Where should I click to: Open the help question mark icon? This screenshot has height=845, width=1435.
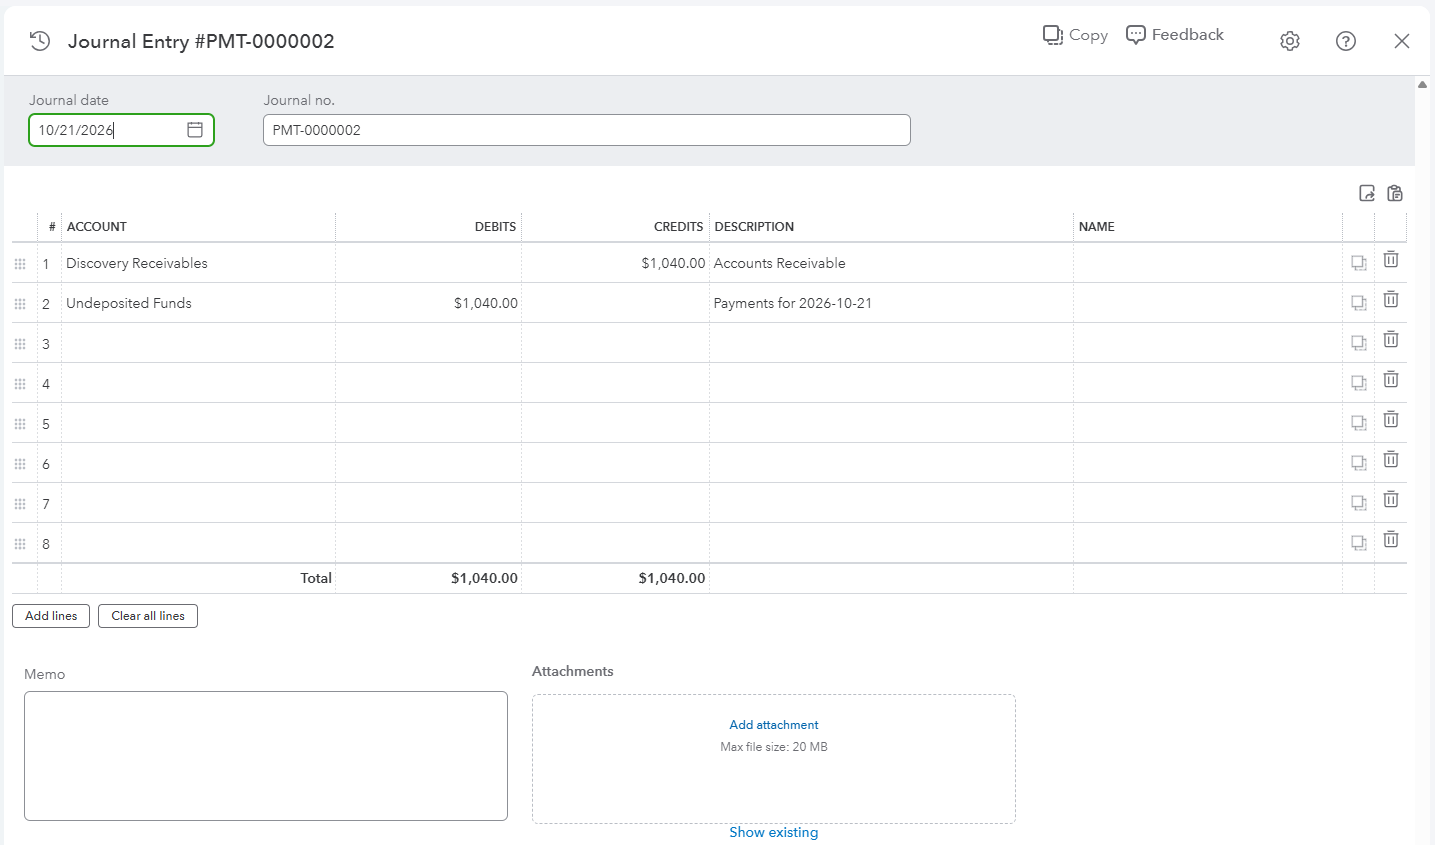(x=1346, y=41)
